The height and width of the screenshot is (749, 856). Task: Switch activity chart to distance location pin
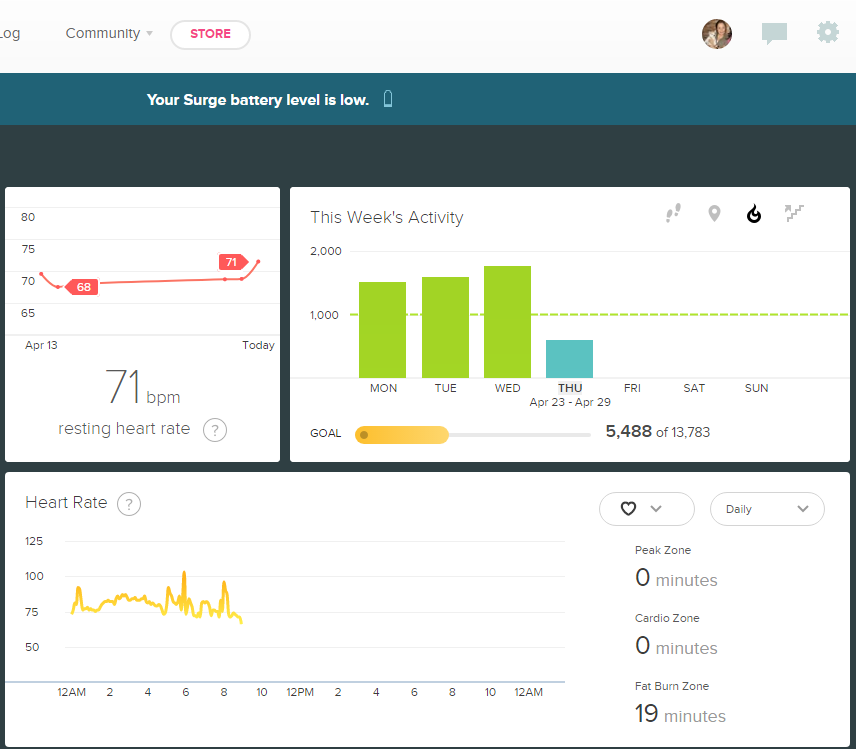coord(714,213)
